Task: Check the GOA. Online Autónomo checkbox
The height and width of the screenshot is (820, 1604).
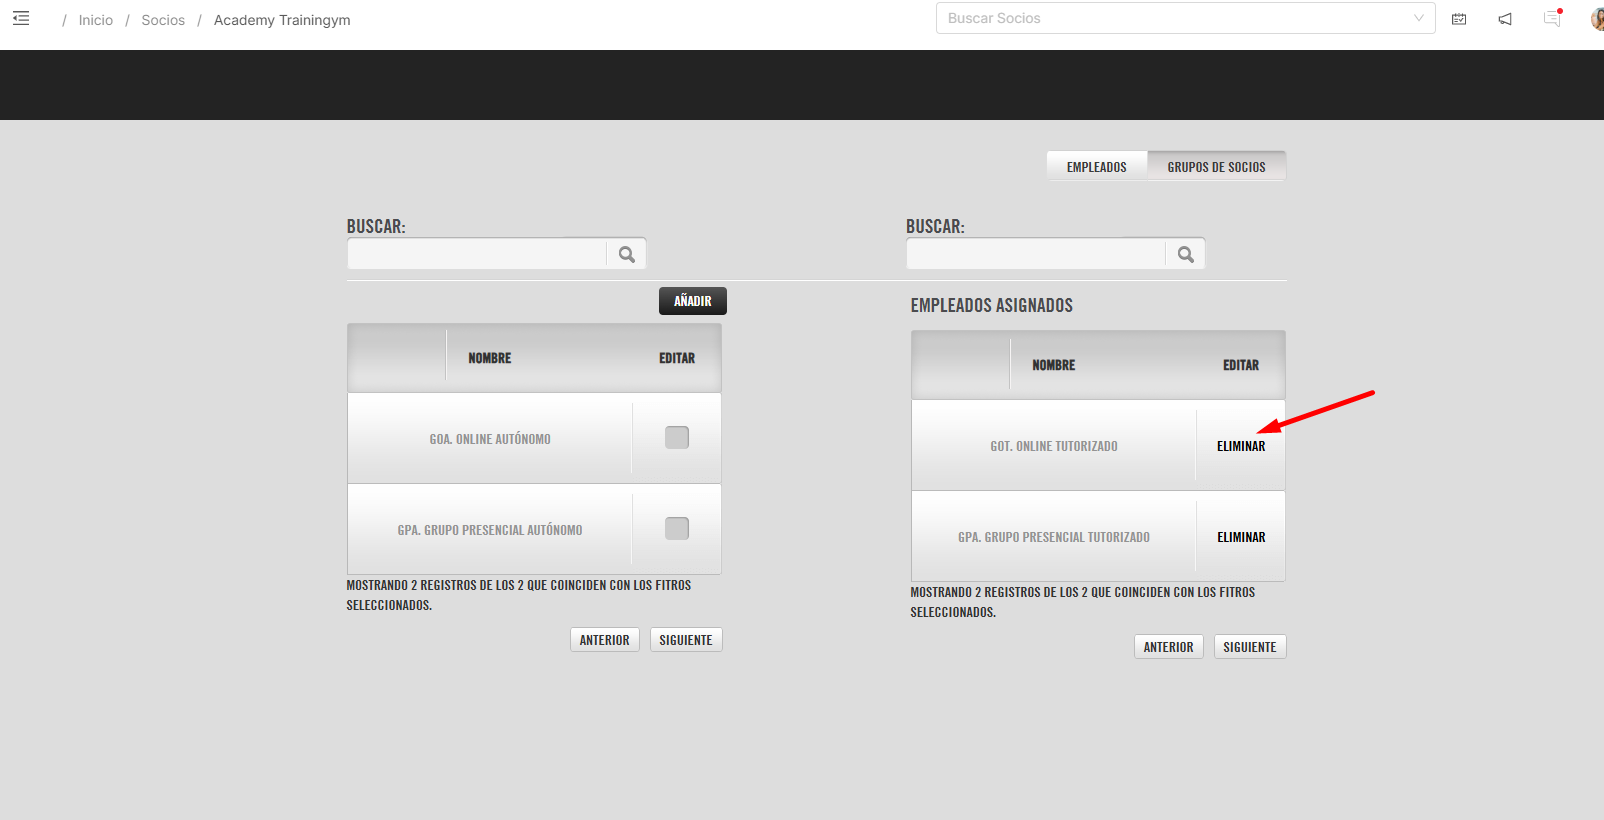Action: (x=677, y=438)
